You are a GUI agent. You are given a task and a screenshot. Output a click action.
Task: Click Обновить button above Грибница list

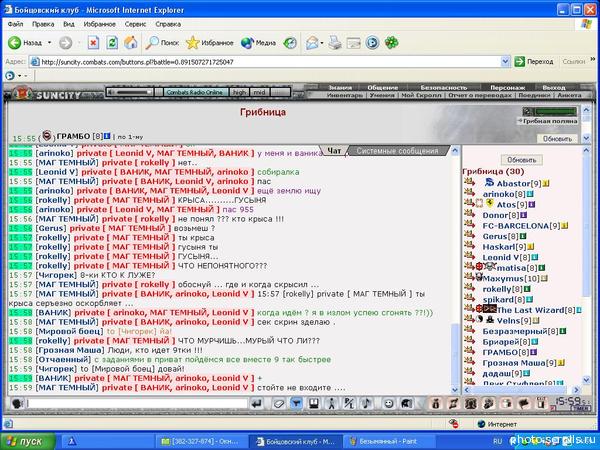(x=522, y=160)
